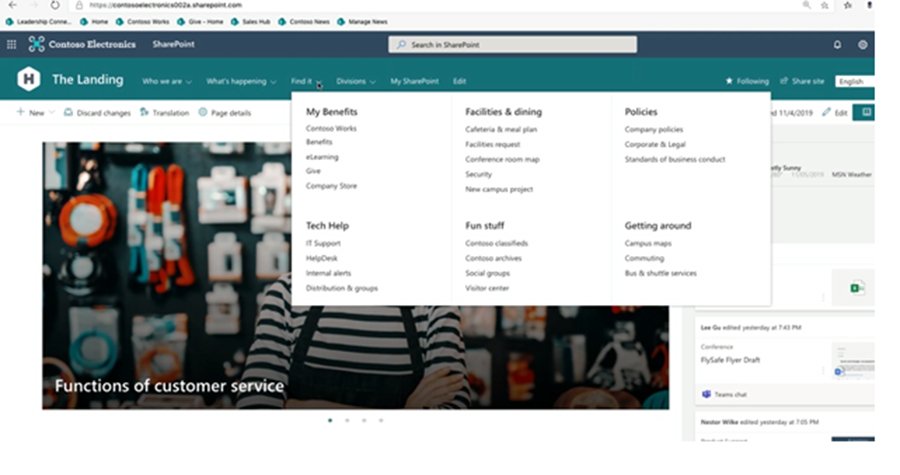Screen dimensions: 900x475
Task: Expand the What's happening dropdown
Action: tap(240, 81)
